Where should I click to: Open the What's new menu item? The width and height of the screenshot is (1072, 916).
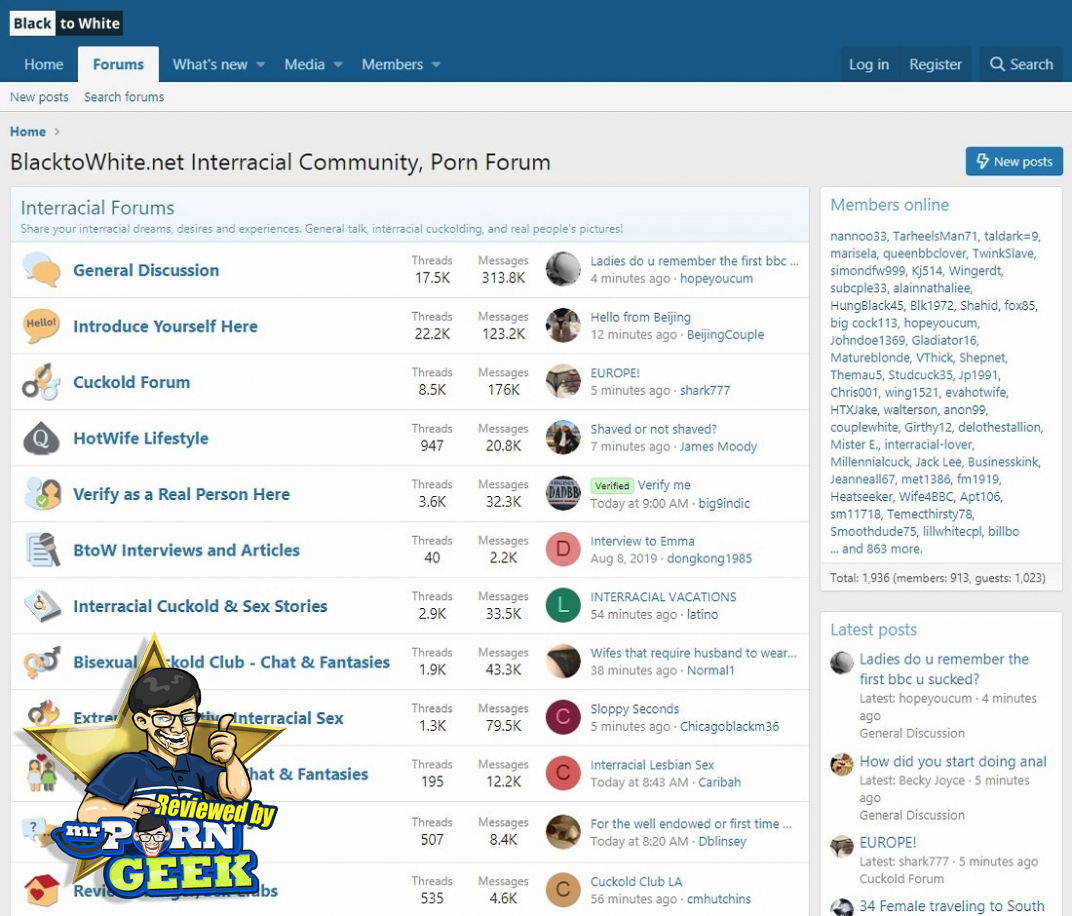210,64
